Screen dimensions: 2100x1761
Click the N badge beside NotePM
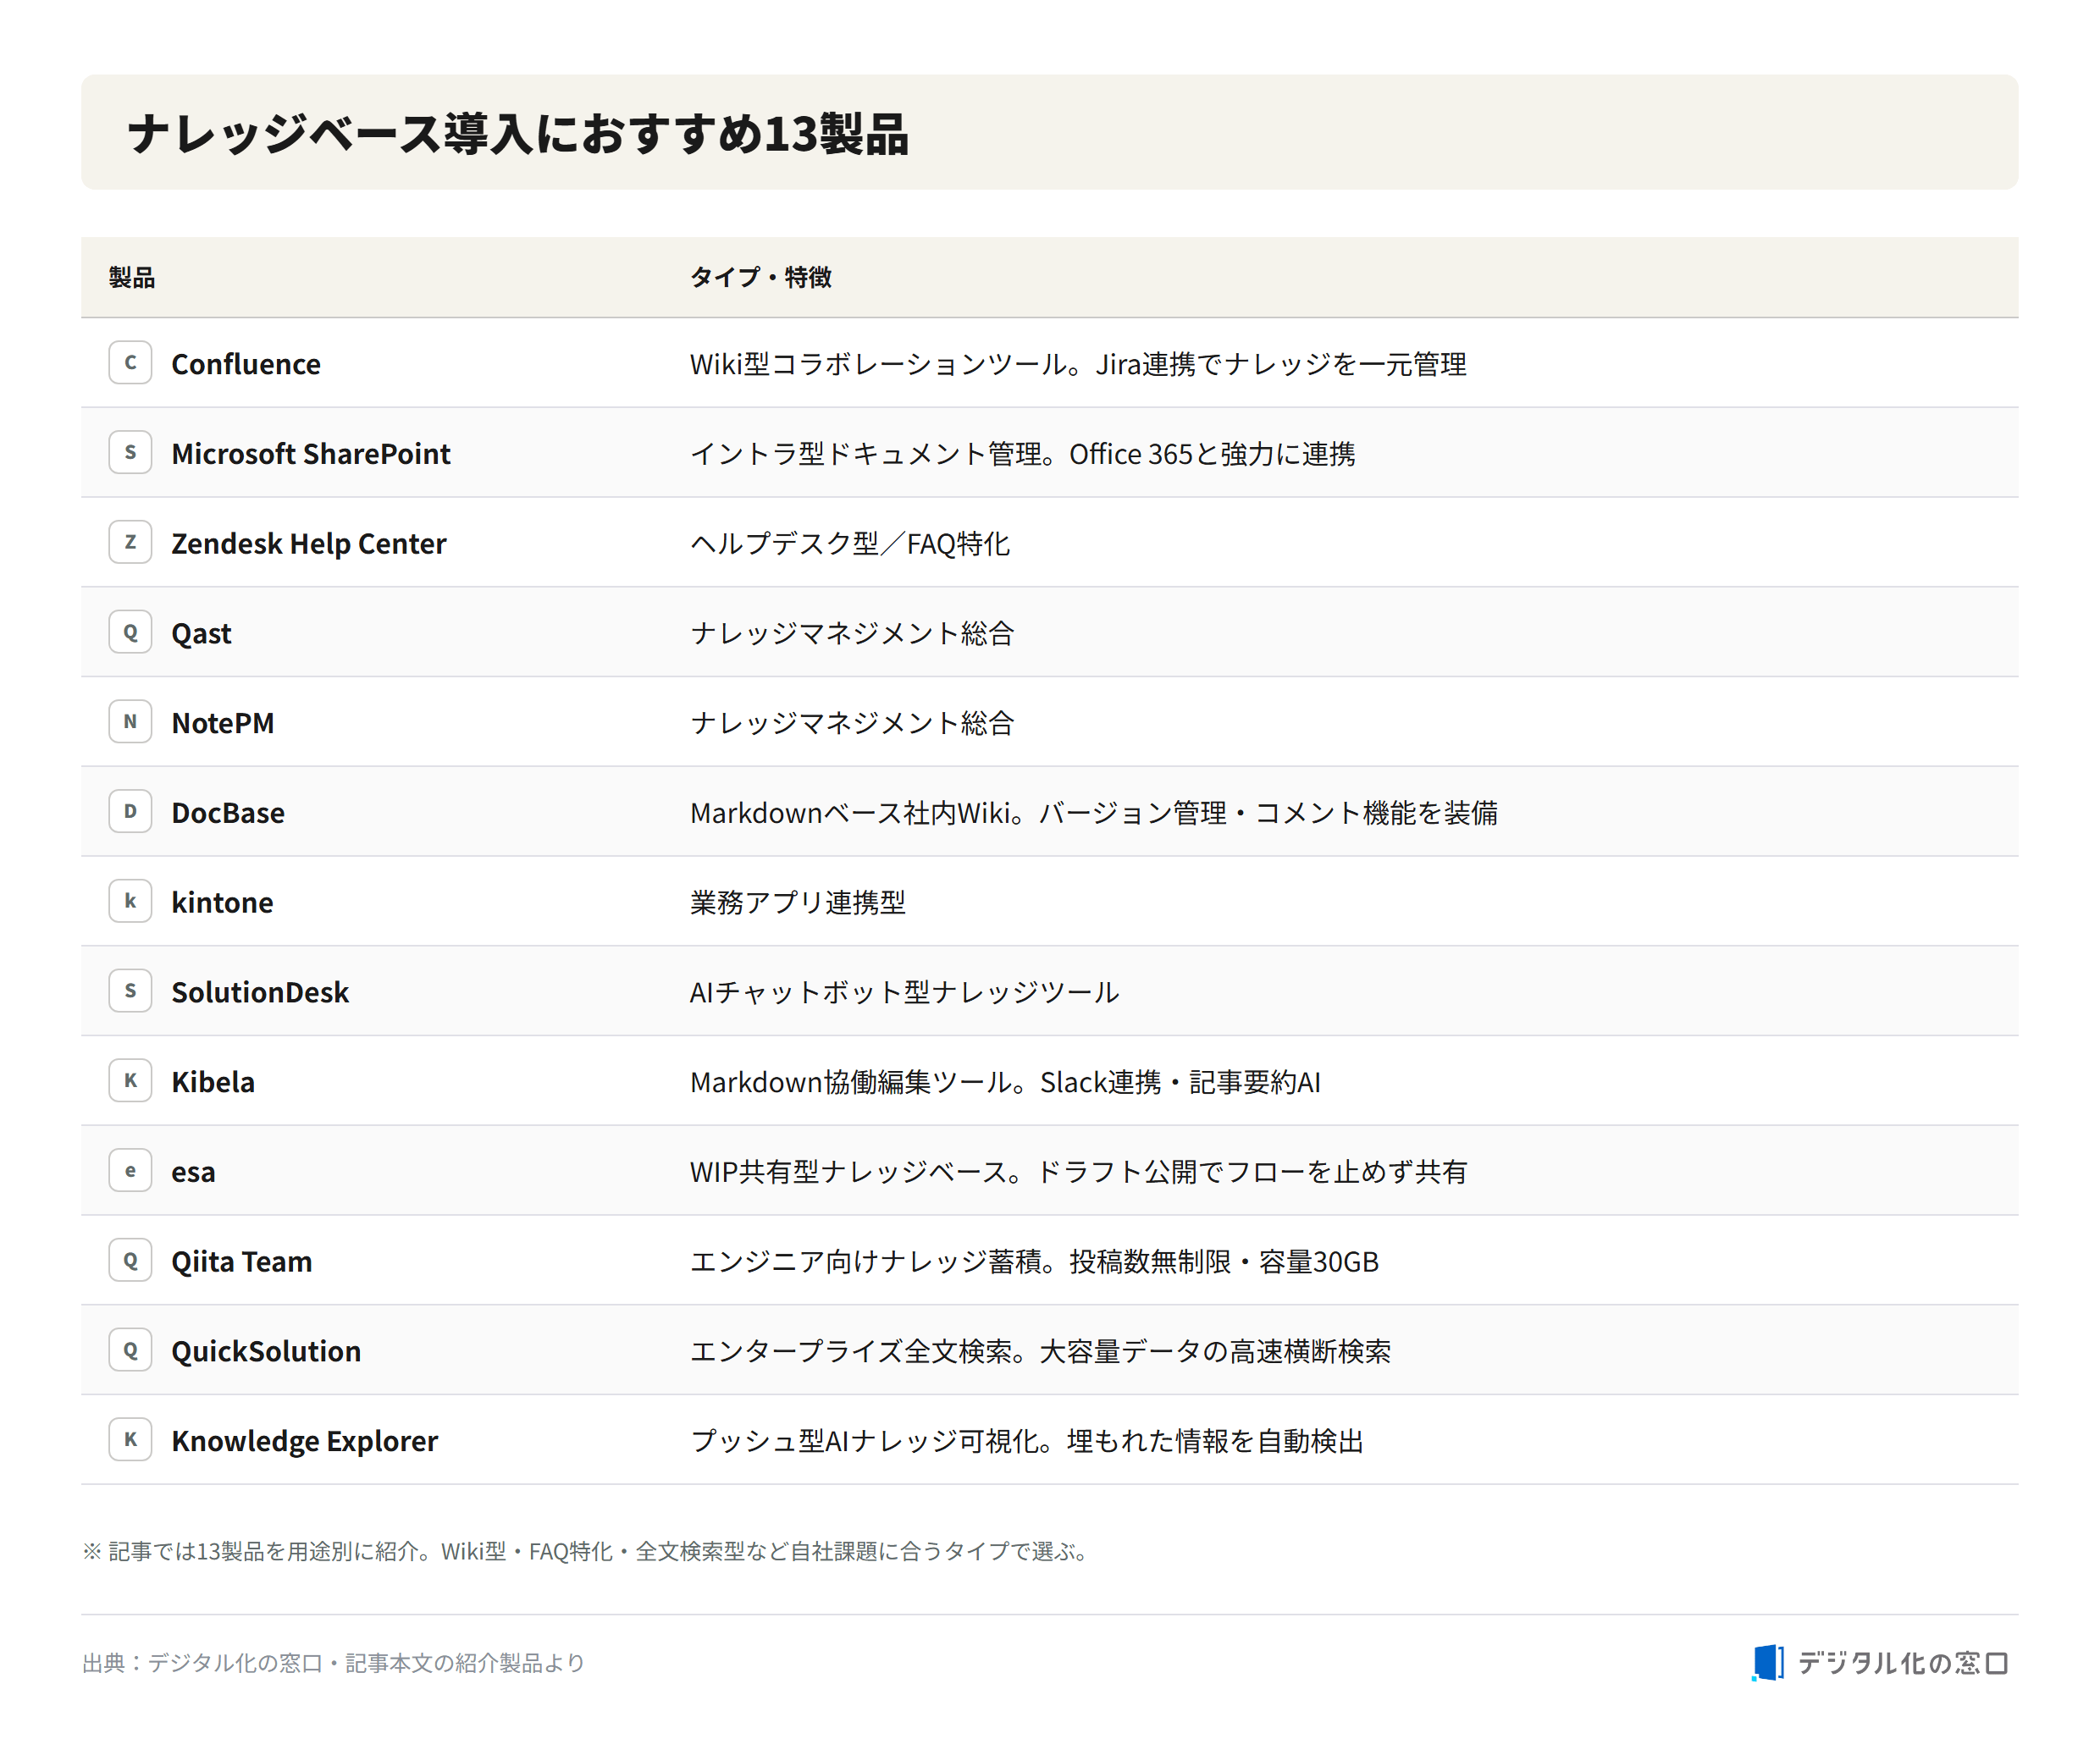130,722
